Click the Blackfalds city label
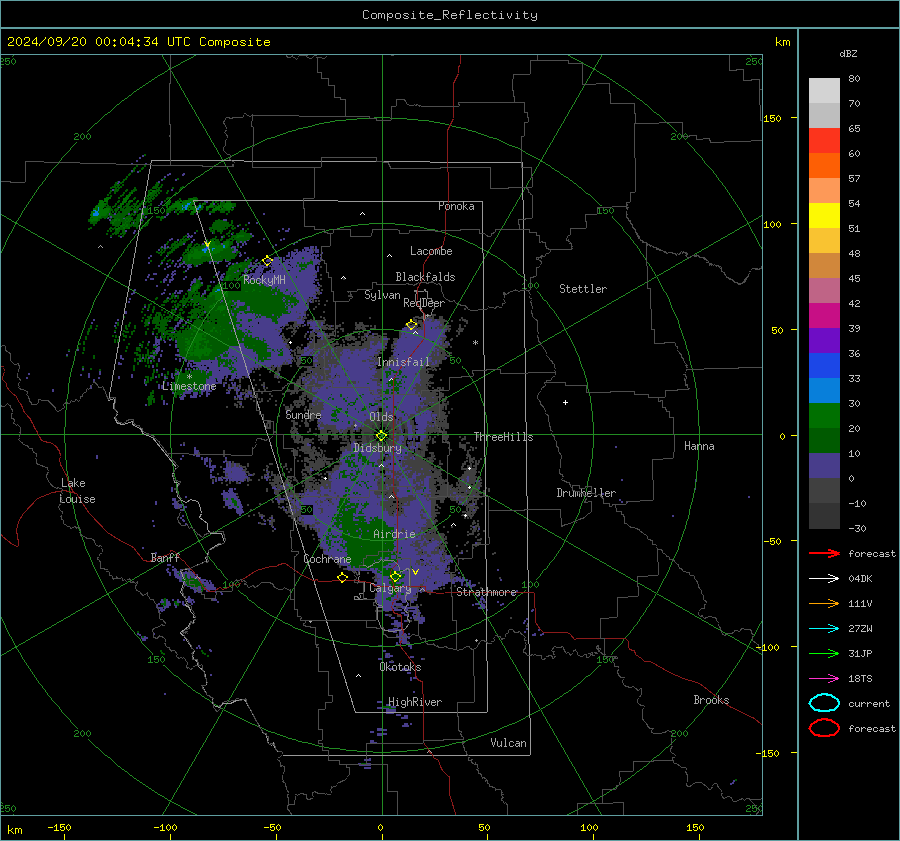The image size is (900, 841). 425,277
